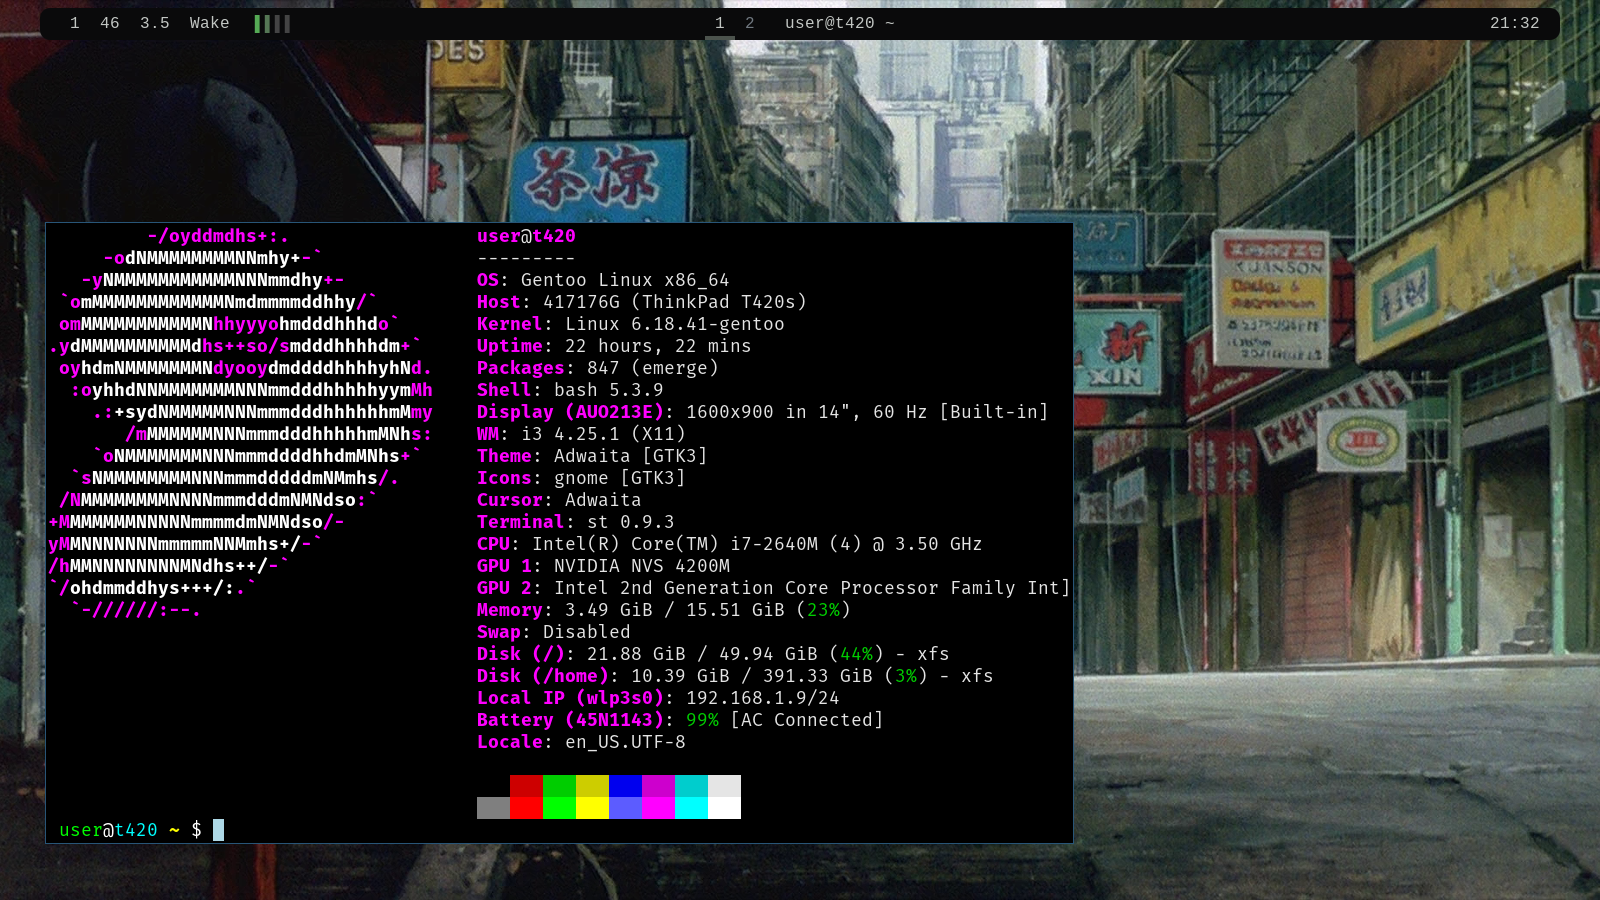
Task: Click the "46" value in the status bar
Action: tap(110, 23)
